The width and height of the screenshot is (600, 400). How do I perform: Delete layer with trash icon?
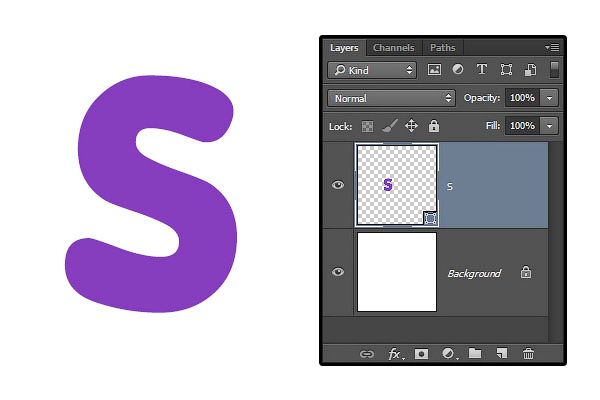point(528,354)
